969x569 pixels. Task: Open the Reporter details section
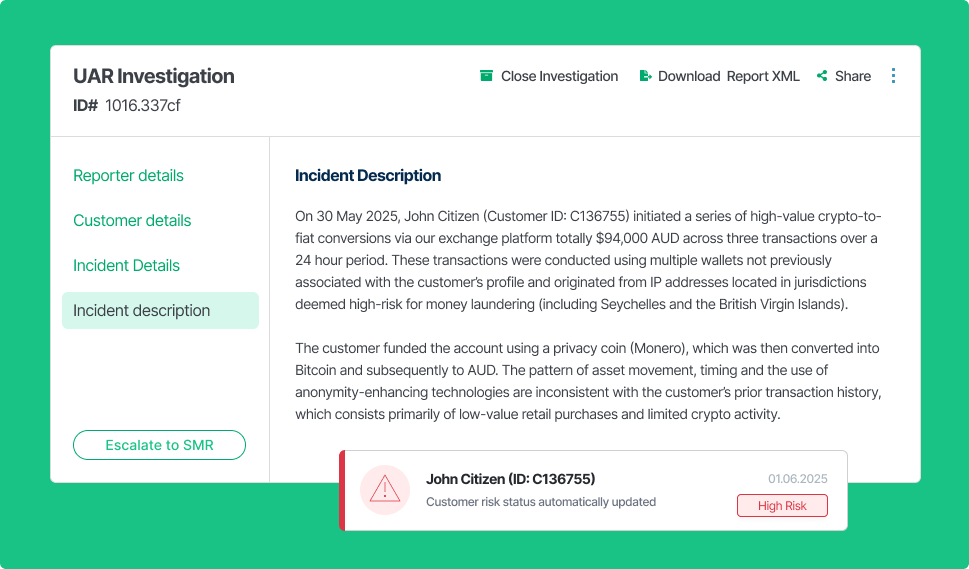[128, 175]
